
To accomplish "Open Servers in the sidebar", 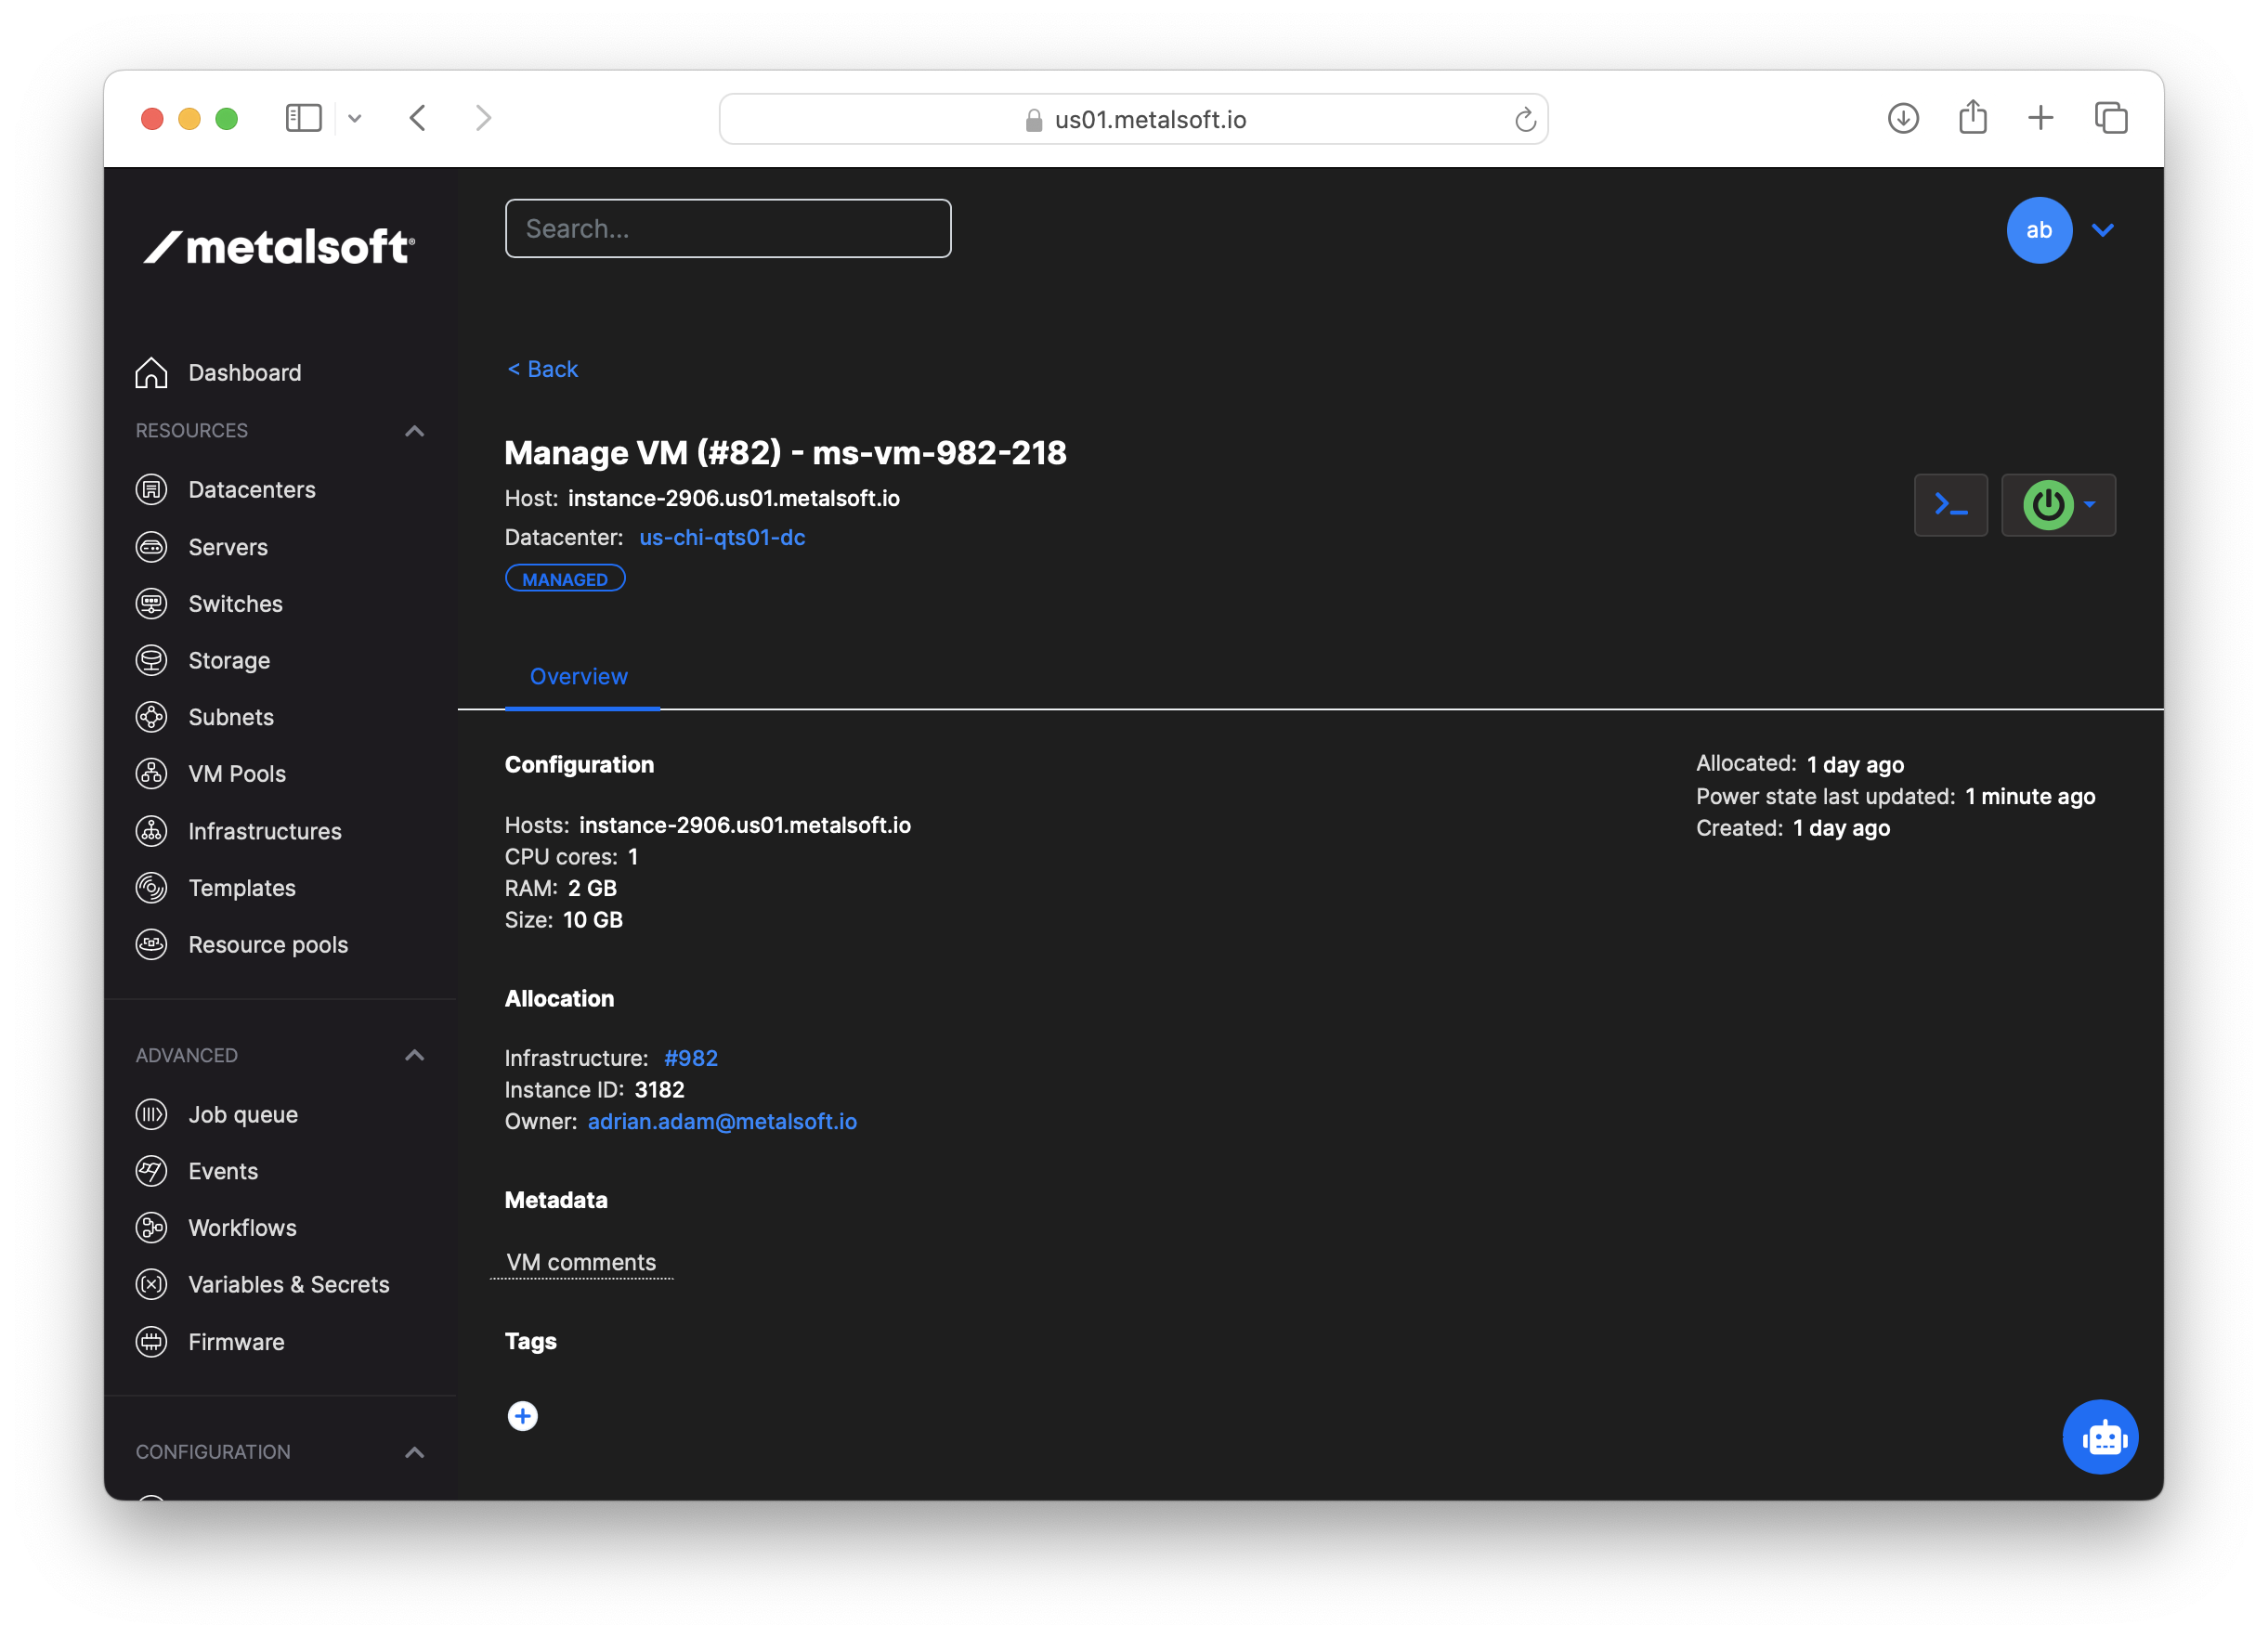I will click(x=228, y=547).
